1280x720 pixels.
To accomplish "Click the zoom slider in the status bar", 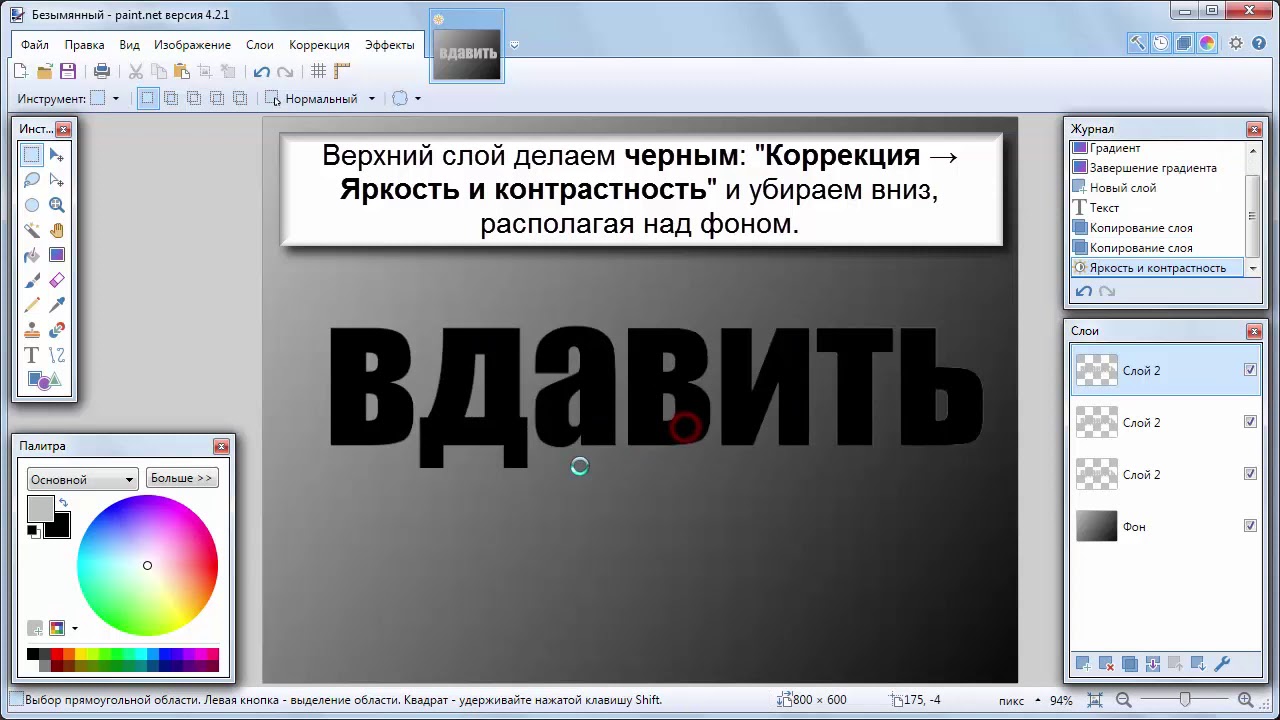I will click(1185, 700).
